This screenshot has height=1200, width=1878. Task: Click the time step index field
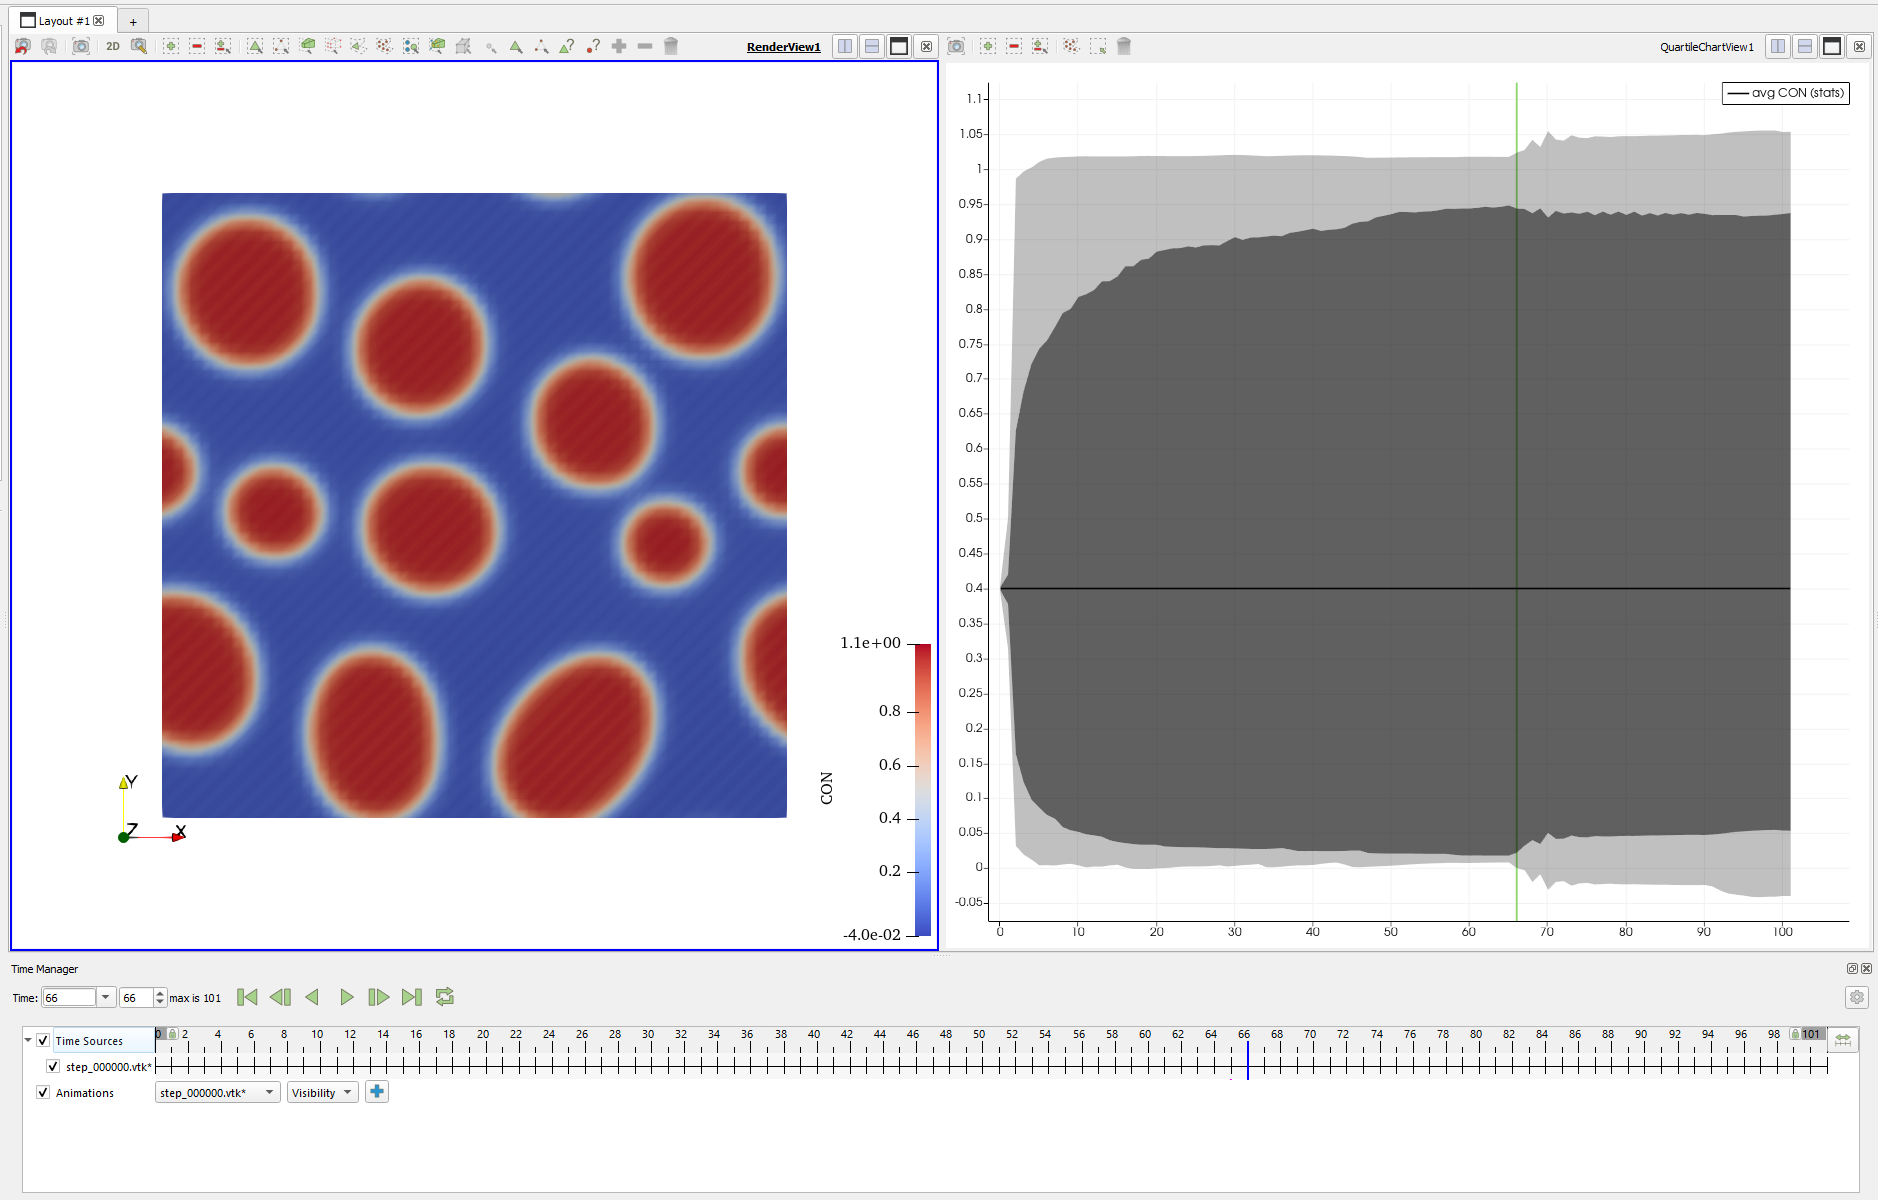coord(136,997)
